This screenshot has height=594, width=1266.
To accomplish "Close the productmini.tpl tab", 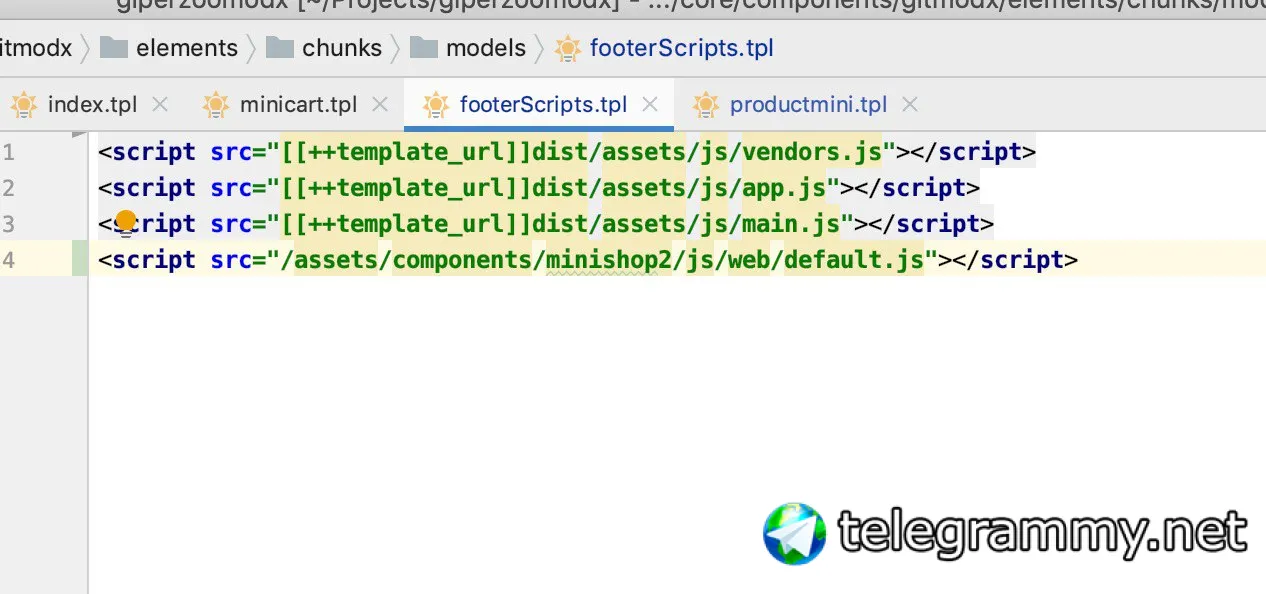I will pos(909,105).
